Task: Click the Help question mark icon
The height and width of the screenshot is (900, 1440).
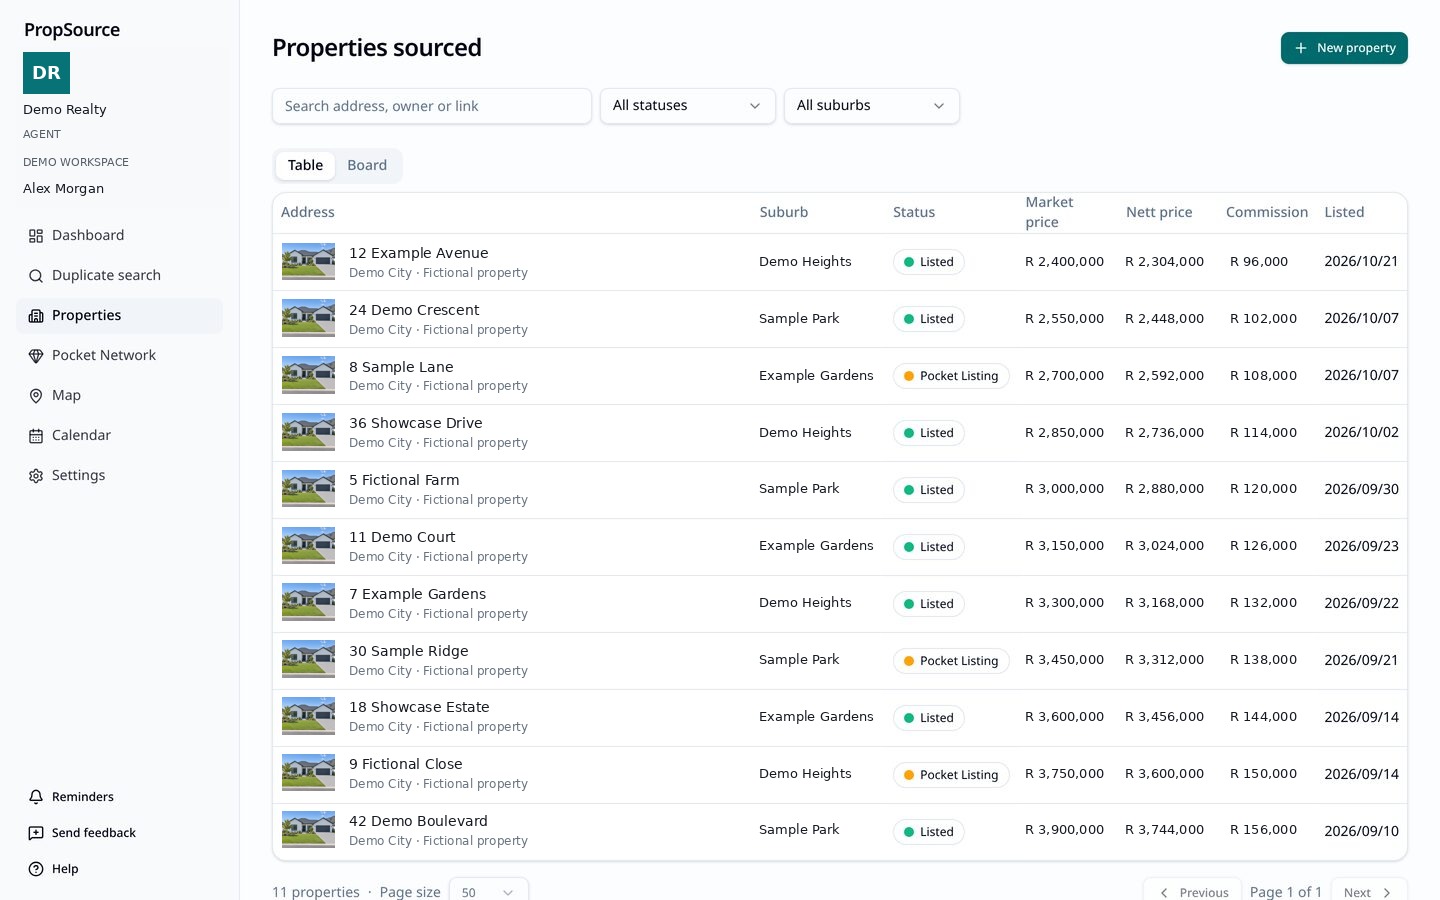Action: tap(36, 869)
